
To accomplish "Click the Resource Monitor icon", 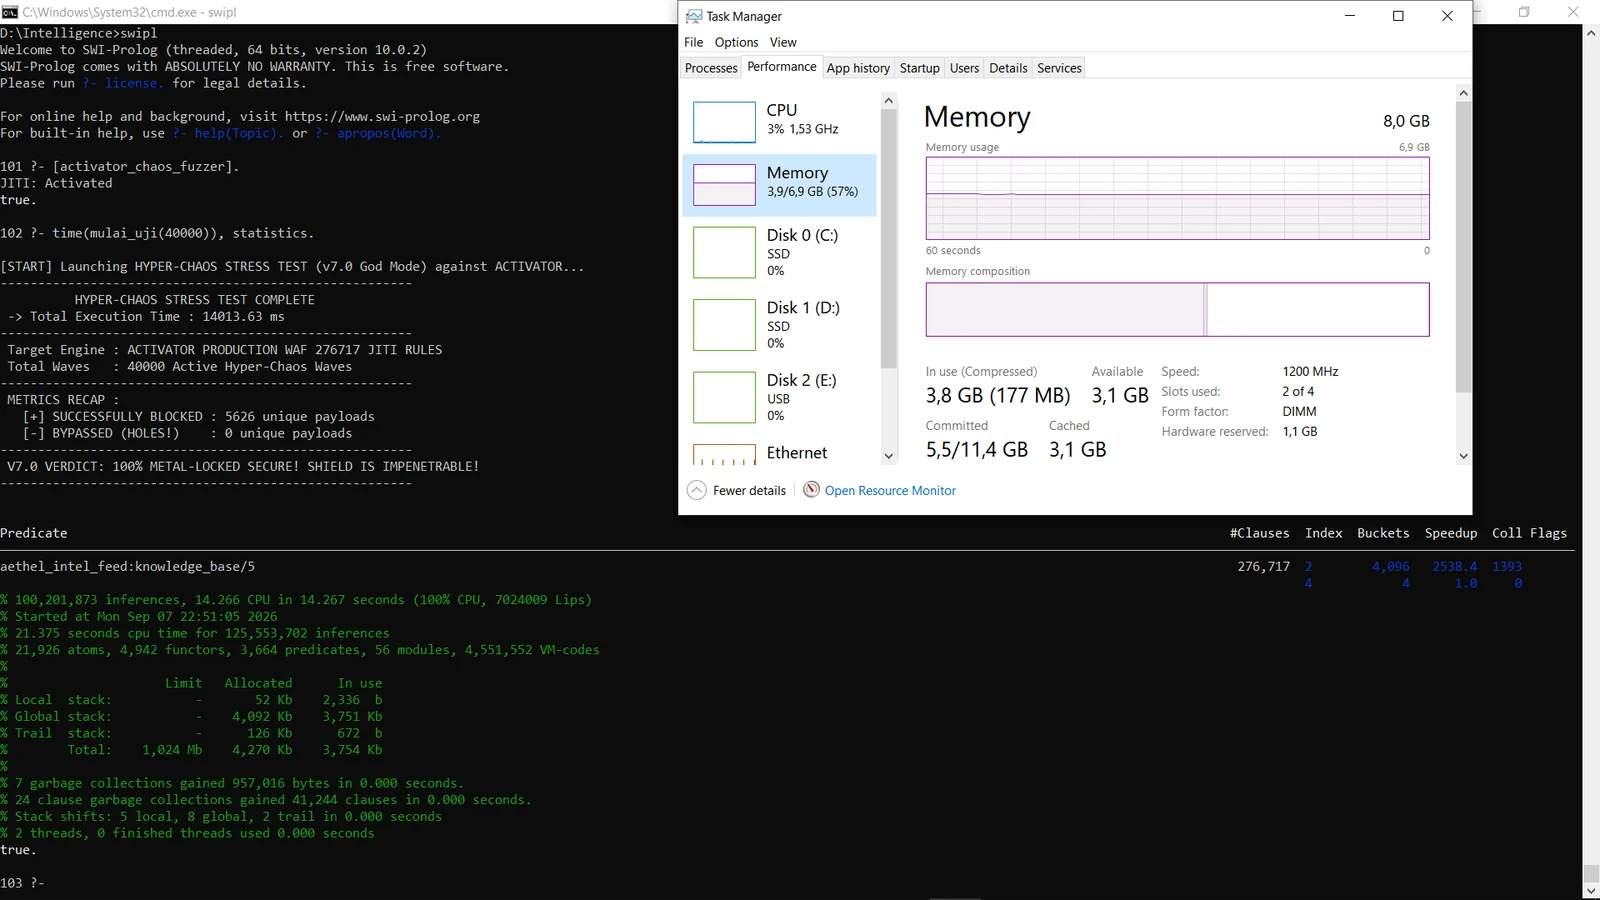I will coord(812,489).
